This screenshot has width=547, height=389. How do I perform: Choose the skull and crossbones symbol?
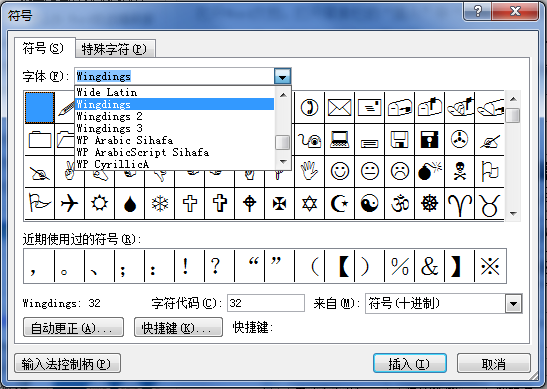point(459,171)
